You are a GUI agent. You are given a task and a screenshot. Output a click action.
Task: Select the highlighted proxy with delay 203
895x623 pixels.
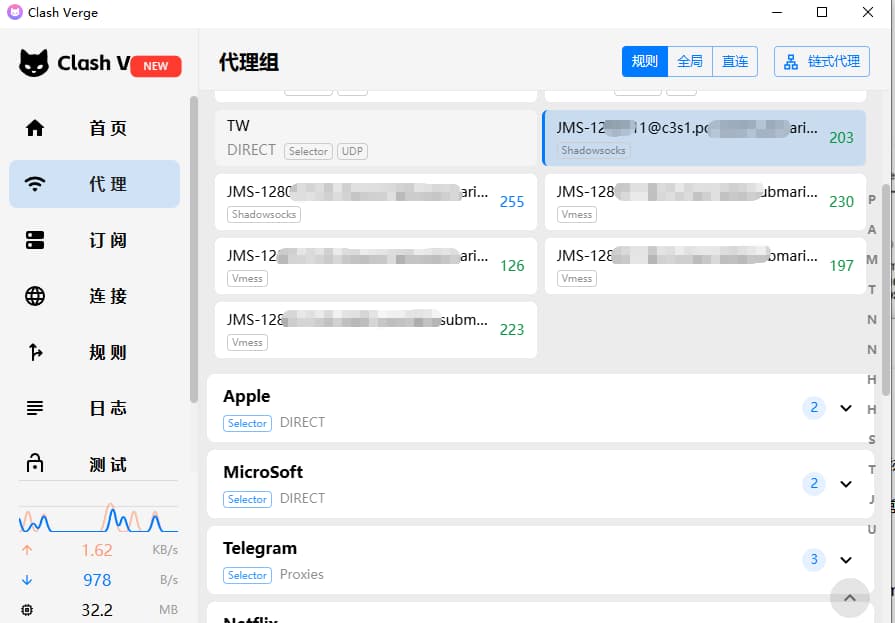tap(704, 138)
